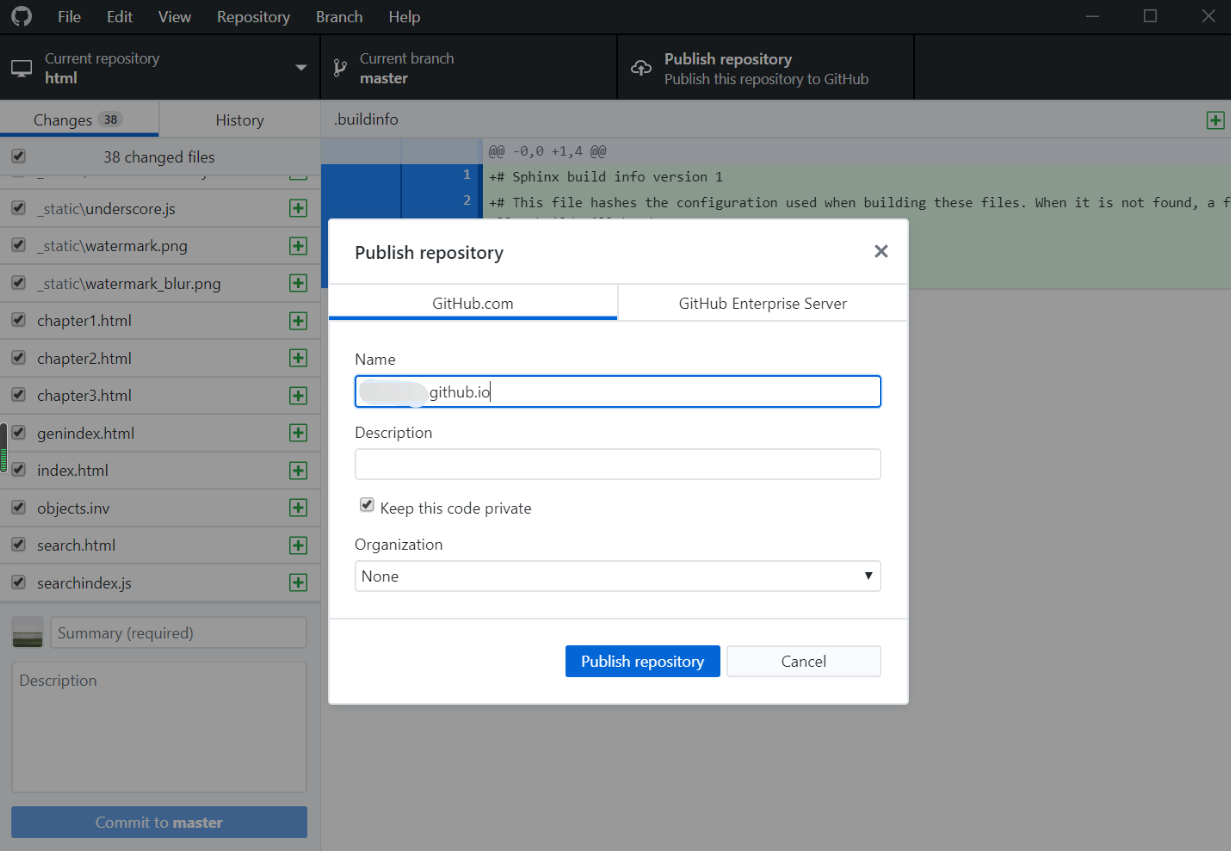Click the added-file icon on _static\watermark.png row

tap(298, 246)
